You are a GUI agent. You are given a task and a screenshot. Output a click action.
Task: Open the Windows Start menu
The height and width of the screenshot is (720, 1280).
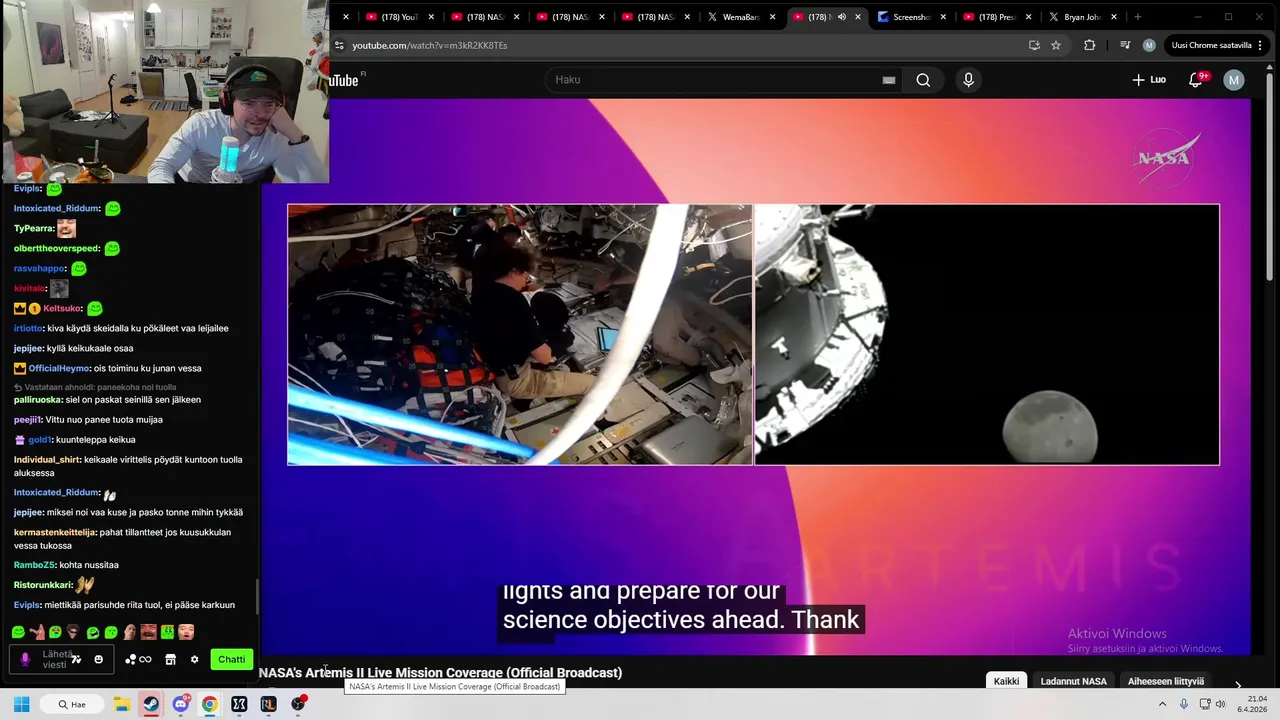tap(21, 704)
